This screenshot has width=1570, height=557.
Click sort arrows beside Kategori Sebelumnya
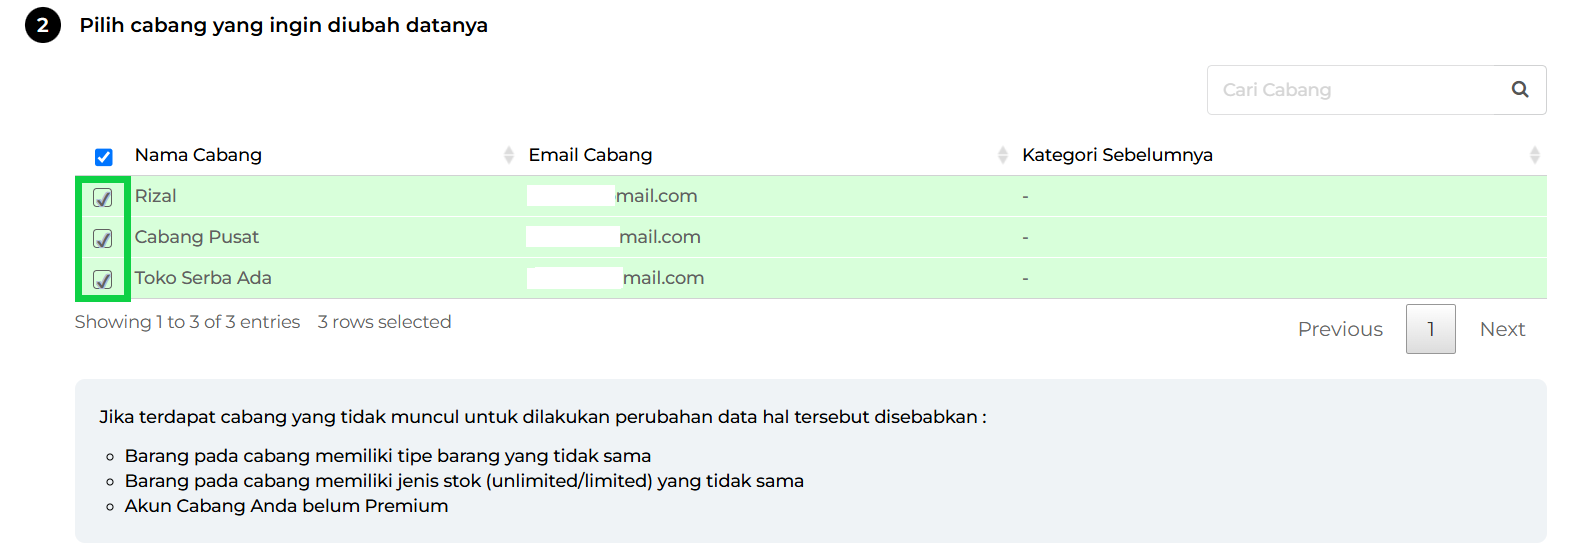(x=1534, y=155)
